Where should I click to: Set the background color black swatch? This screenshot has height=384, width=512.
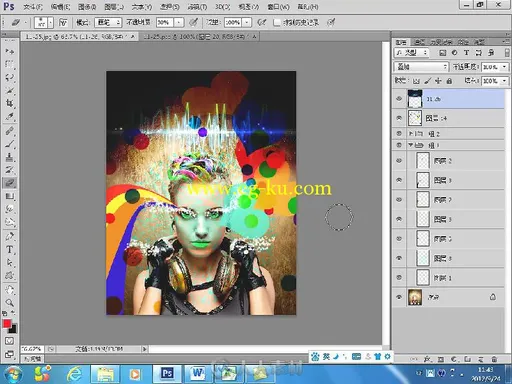[x=13, y=329]
